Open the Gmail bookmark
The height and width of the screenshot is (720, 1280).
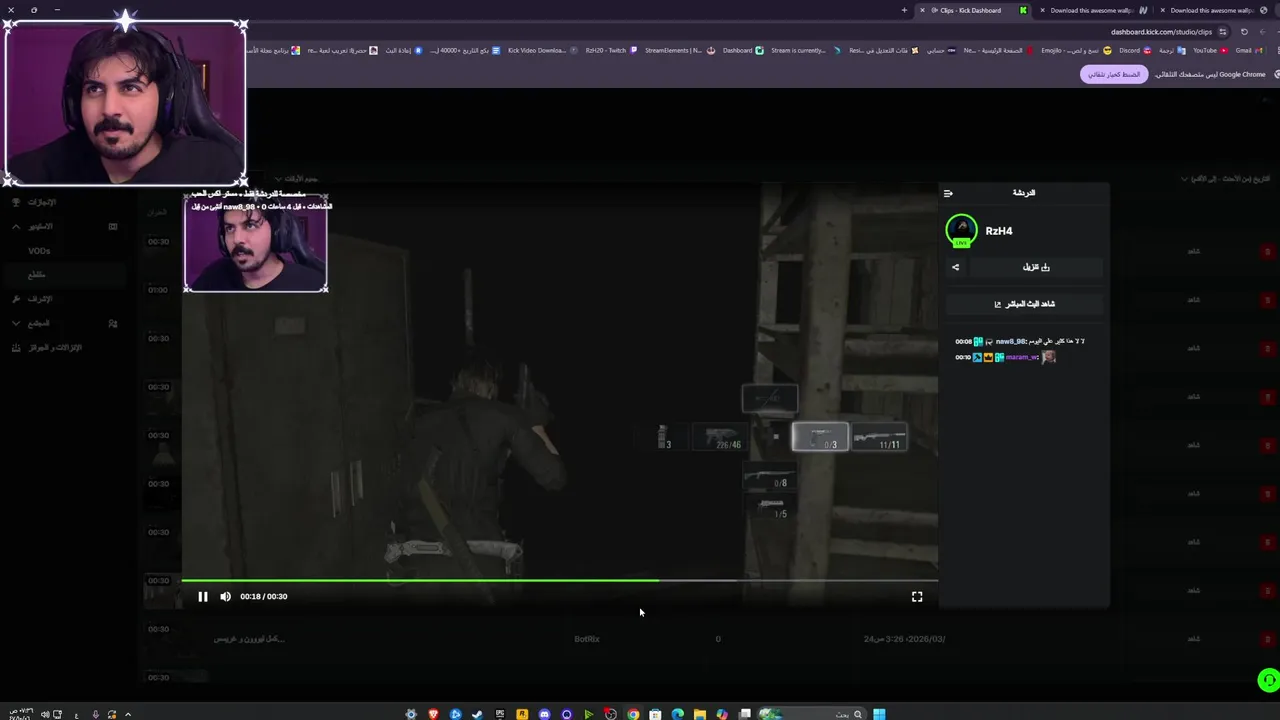pyautogui.click(x=1248, y=50)
